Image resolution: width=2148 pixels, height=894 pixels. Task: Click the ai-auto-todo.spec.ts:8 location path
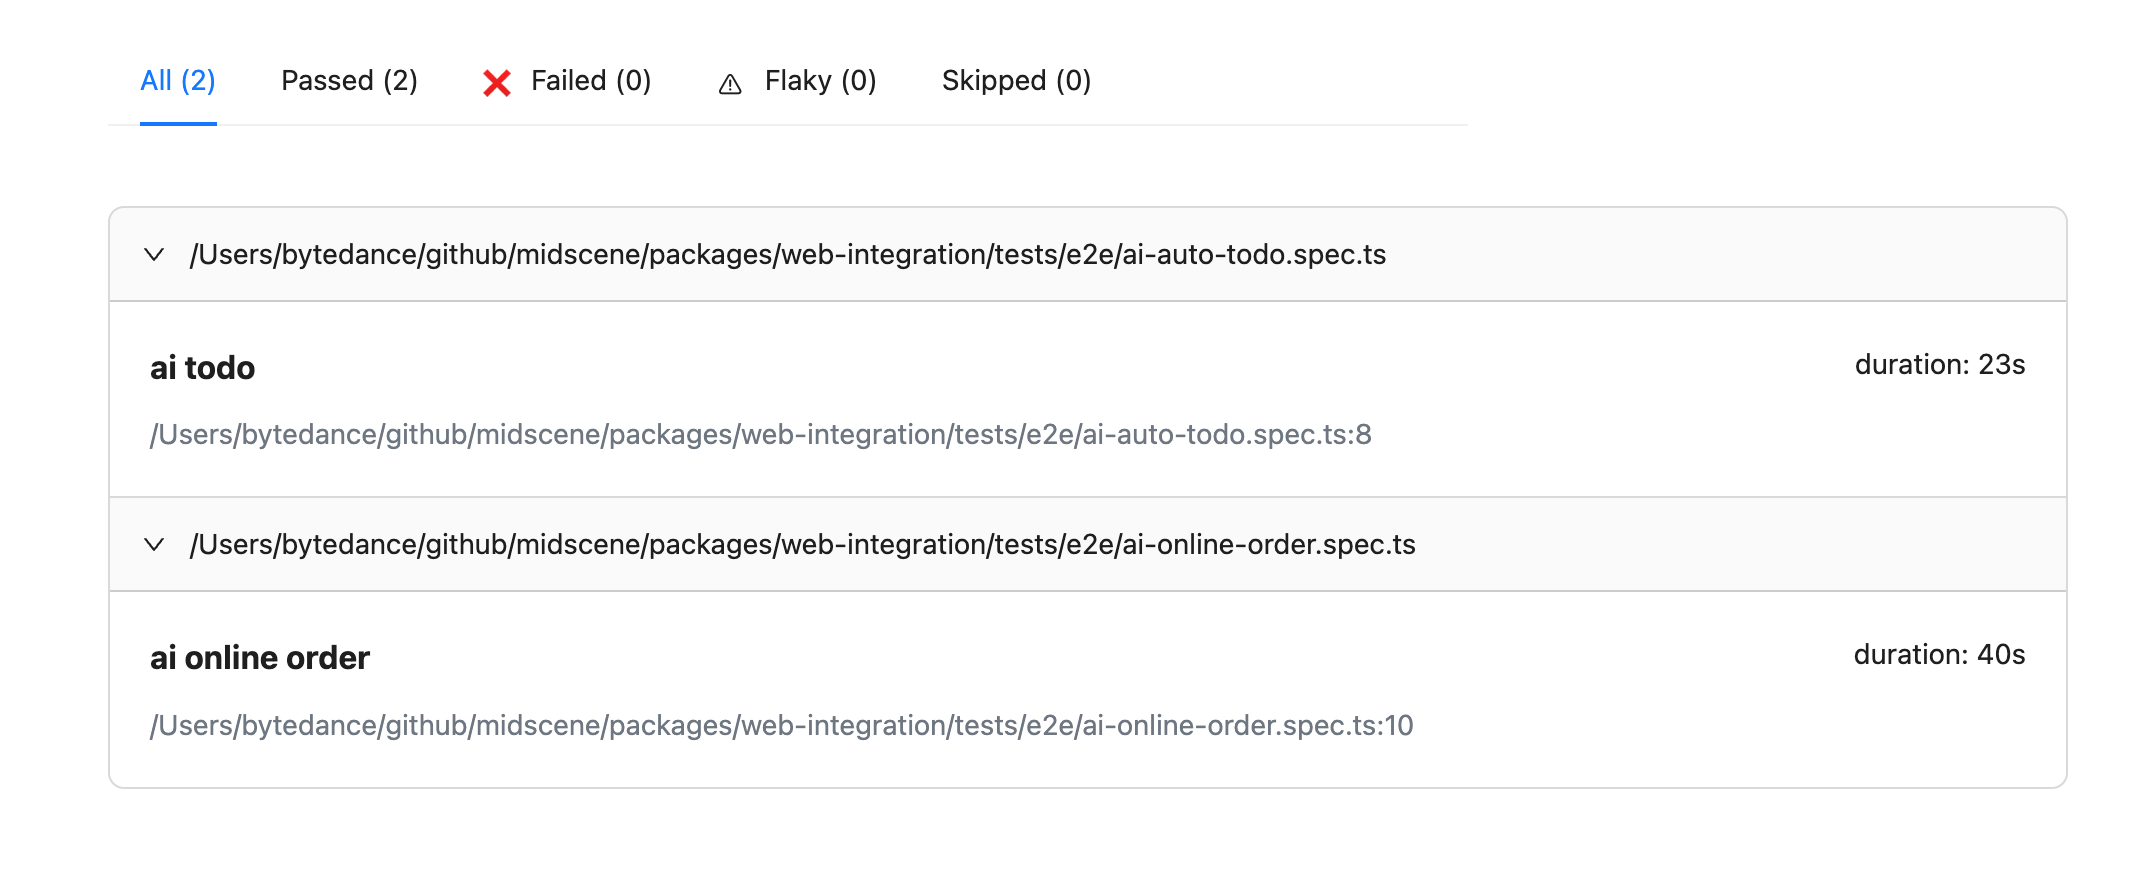pos(760,435)
